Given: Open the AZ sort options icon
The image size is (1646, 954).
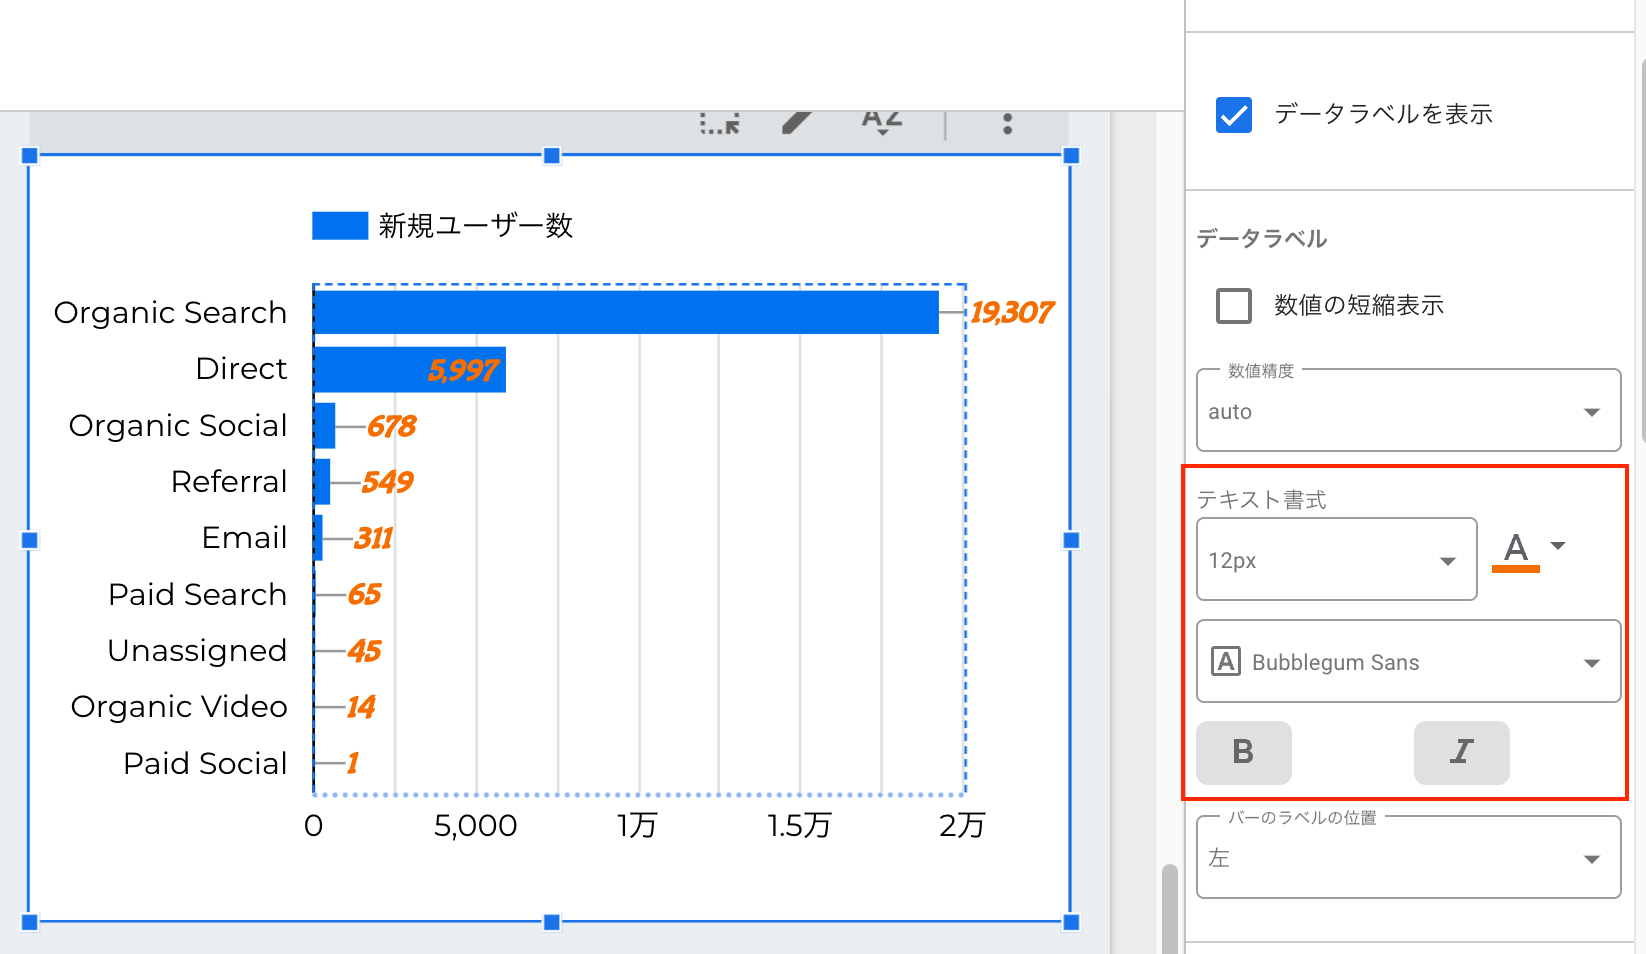Looking at the screenshot, I should point(881,122).
